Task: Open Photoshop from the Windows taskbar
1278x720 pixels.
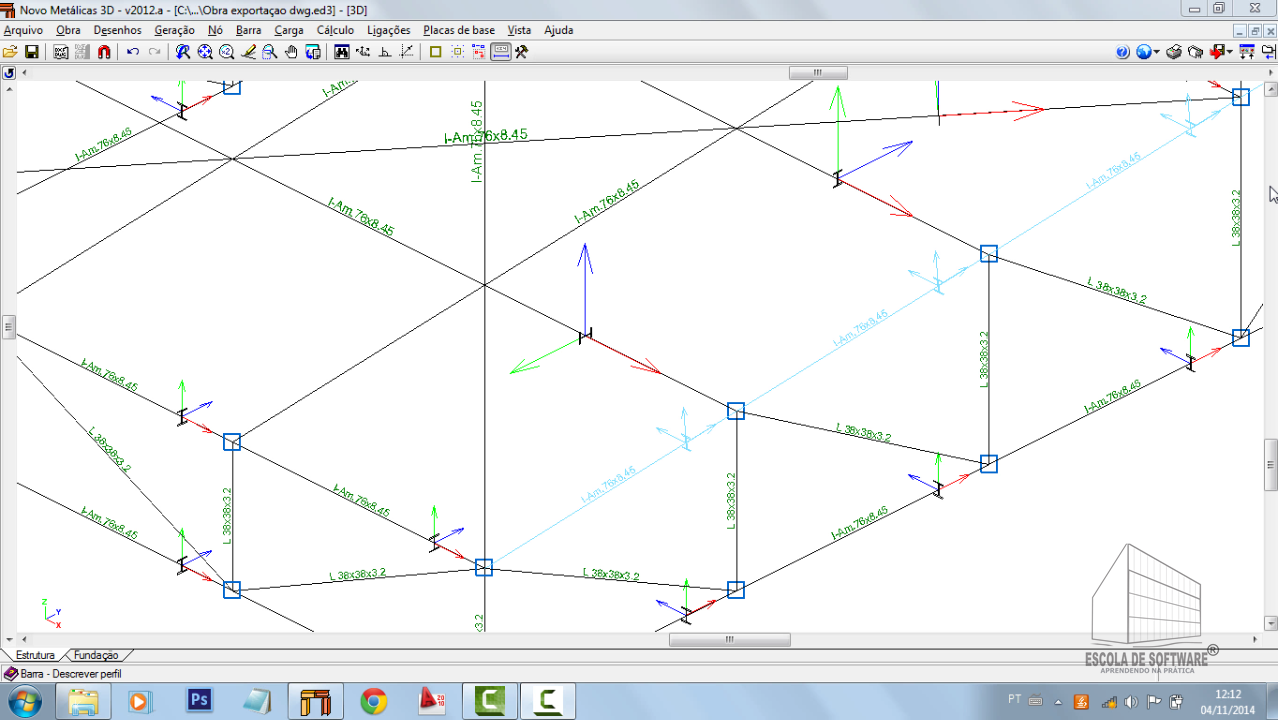Action: (200, 700)
